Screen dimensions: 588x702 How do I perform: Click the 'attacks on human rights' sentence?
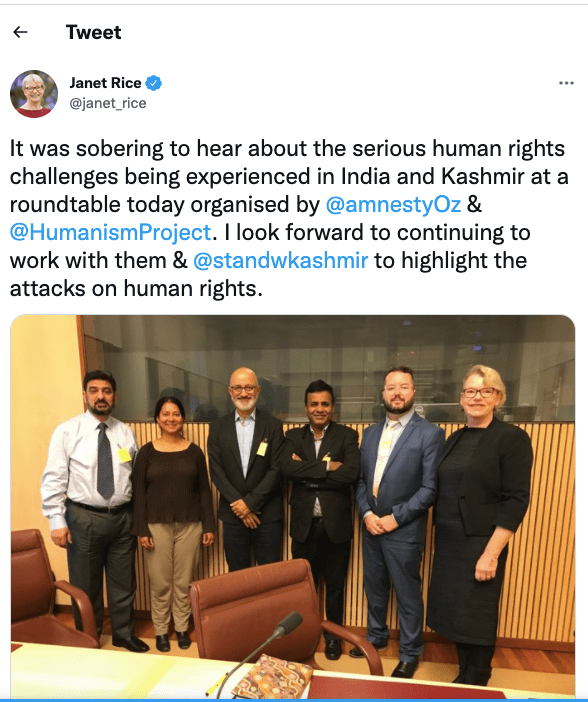click(136, 288)
